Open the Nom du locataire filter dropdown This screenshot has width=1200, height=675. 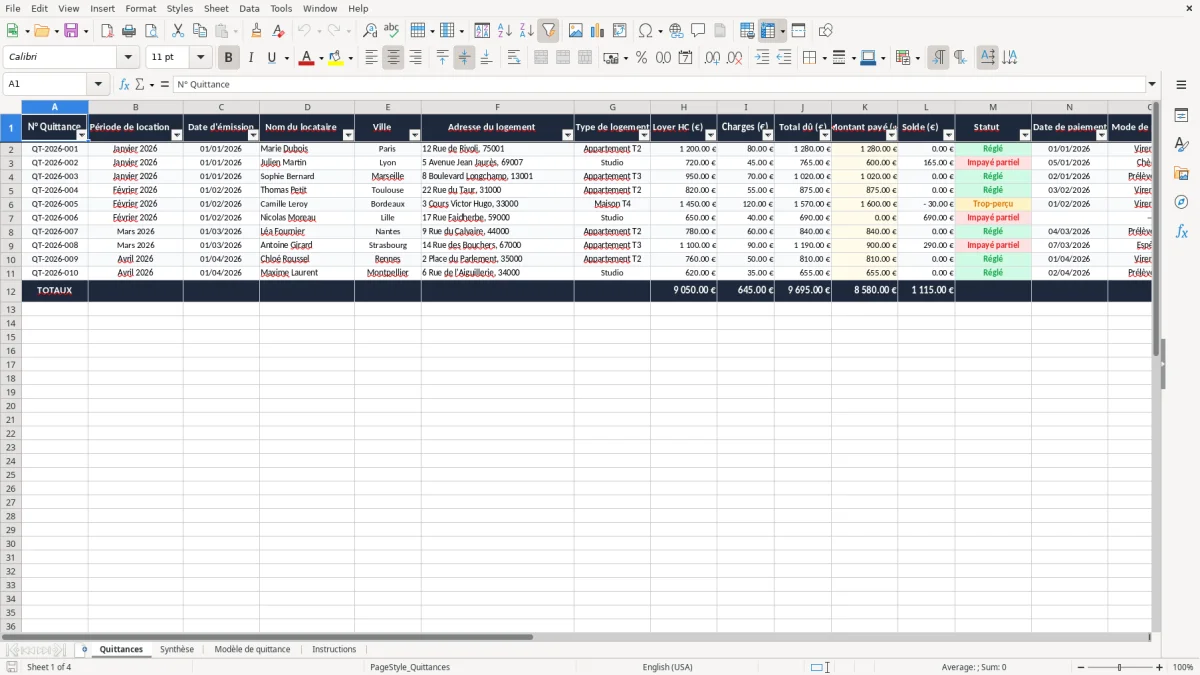(348, 135)
